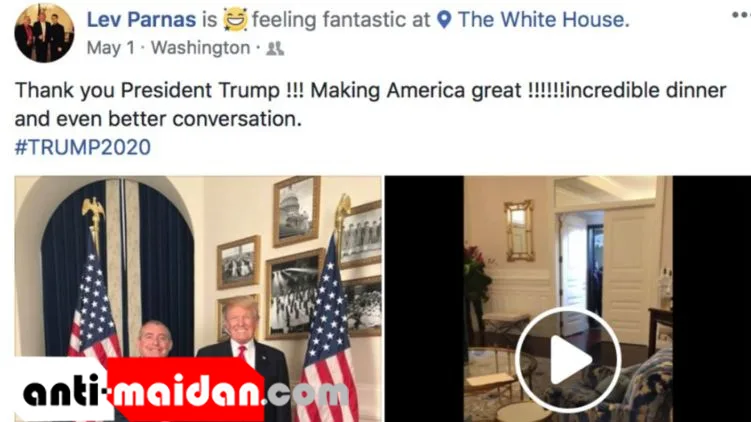The width and height of the screenshot is (751, 422).
Task: Click the laughing feeling emoji icon
Action: pyautogui.click(x=235, y=20)
